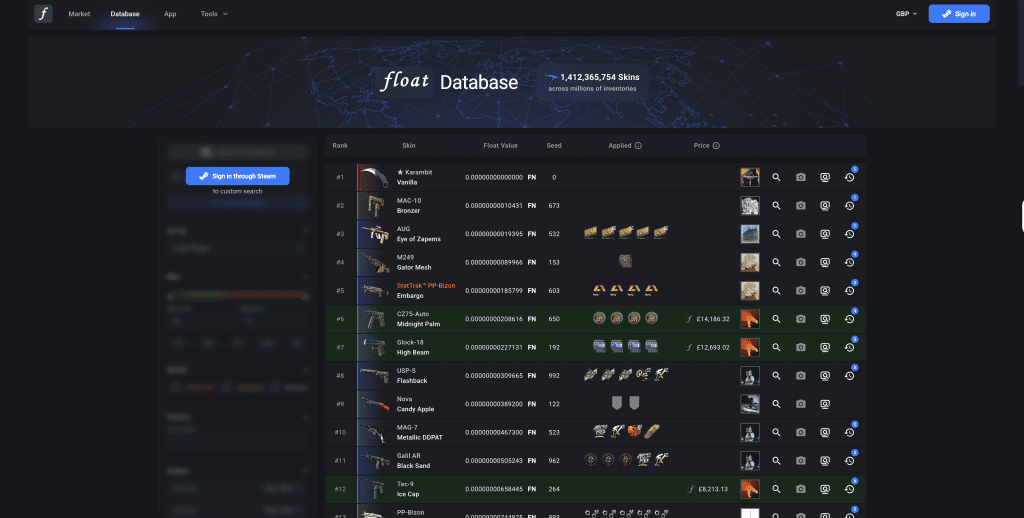Open owner avatar for AUG Eye of Zapems

pyautogui.click(x=750, y=234)
